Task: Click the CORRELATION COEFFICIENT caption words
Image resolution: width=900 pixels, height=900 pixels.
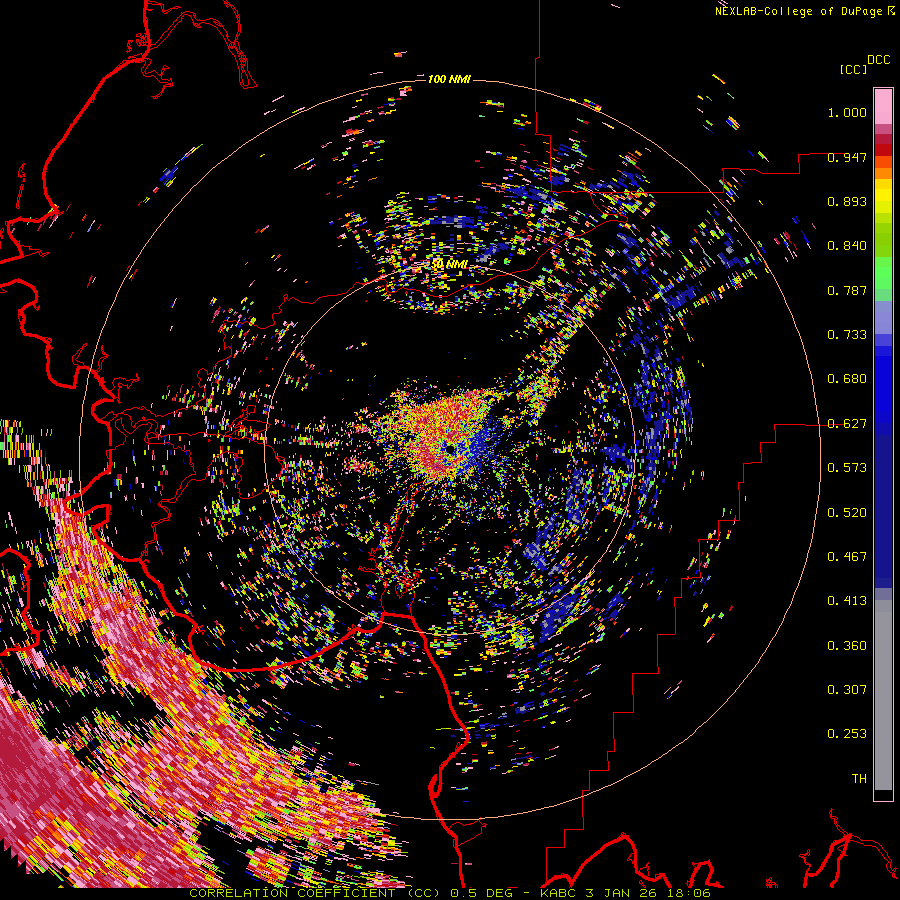Action: [x=292, y=893]
